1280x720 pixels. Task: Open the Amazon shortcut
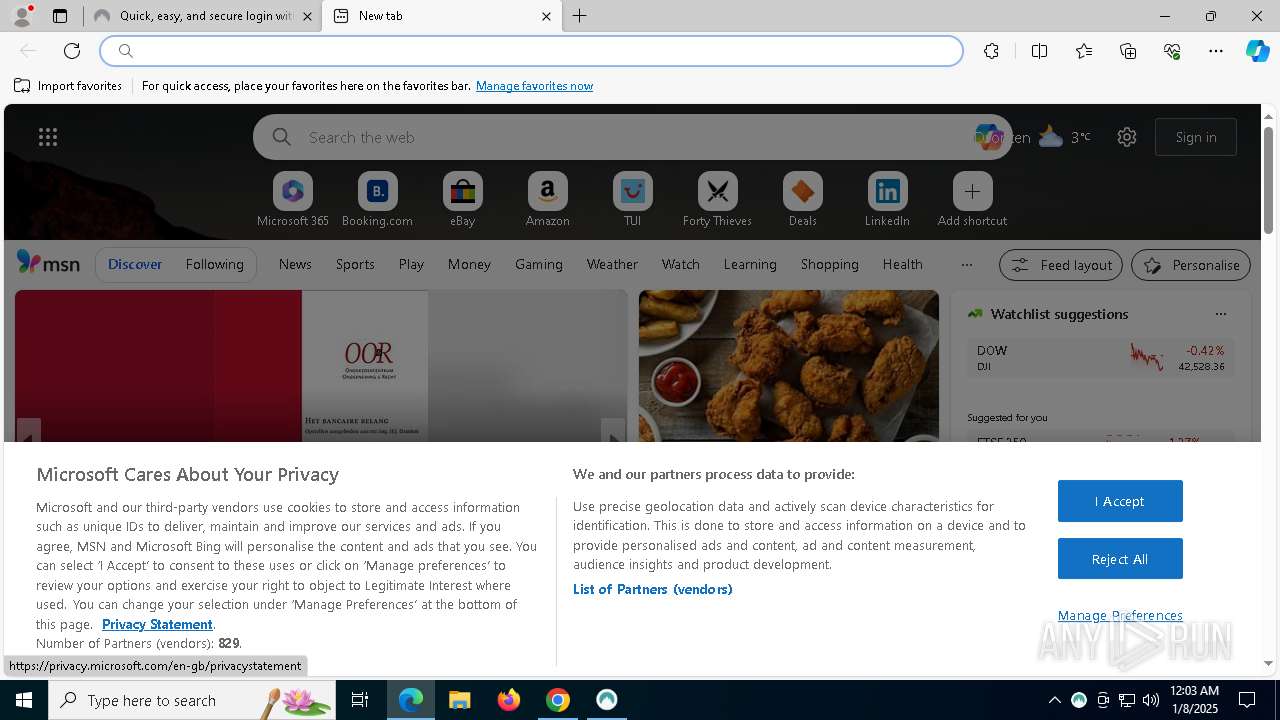[x=547, y=200]
